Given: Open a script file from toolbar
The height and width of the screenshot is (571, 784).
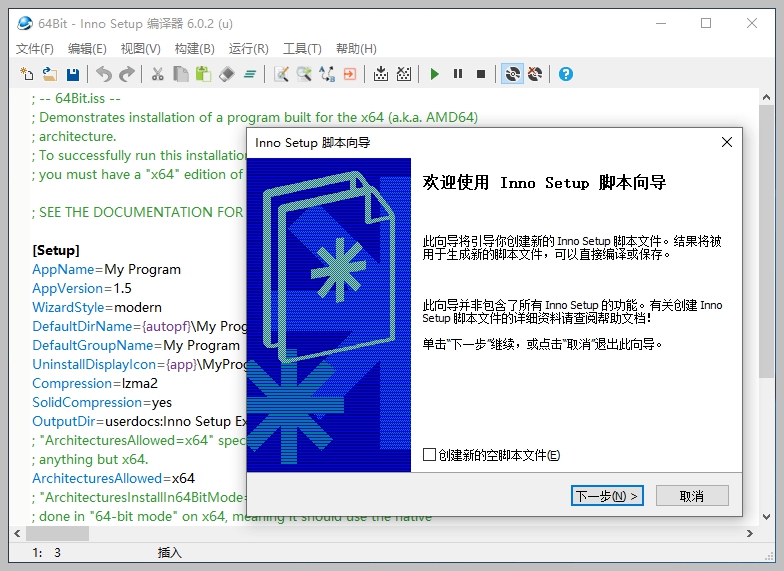Looking at the screenshot, I should [x=50, y=74].
